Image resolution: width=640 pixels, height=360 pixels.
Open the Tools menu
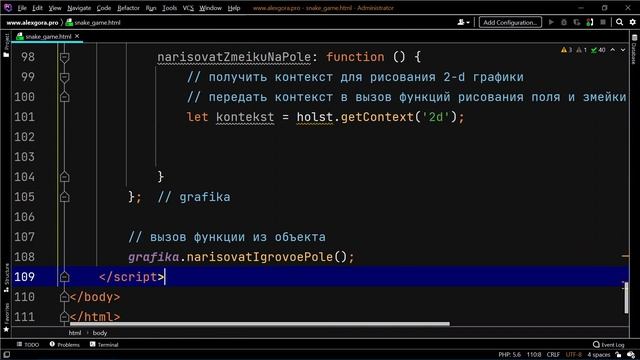click(x=169, y=8)
